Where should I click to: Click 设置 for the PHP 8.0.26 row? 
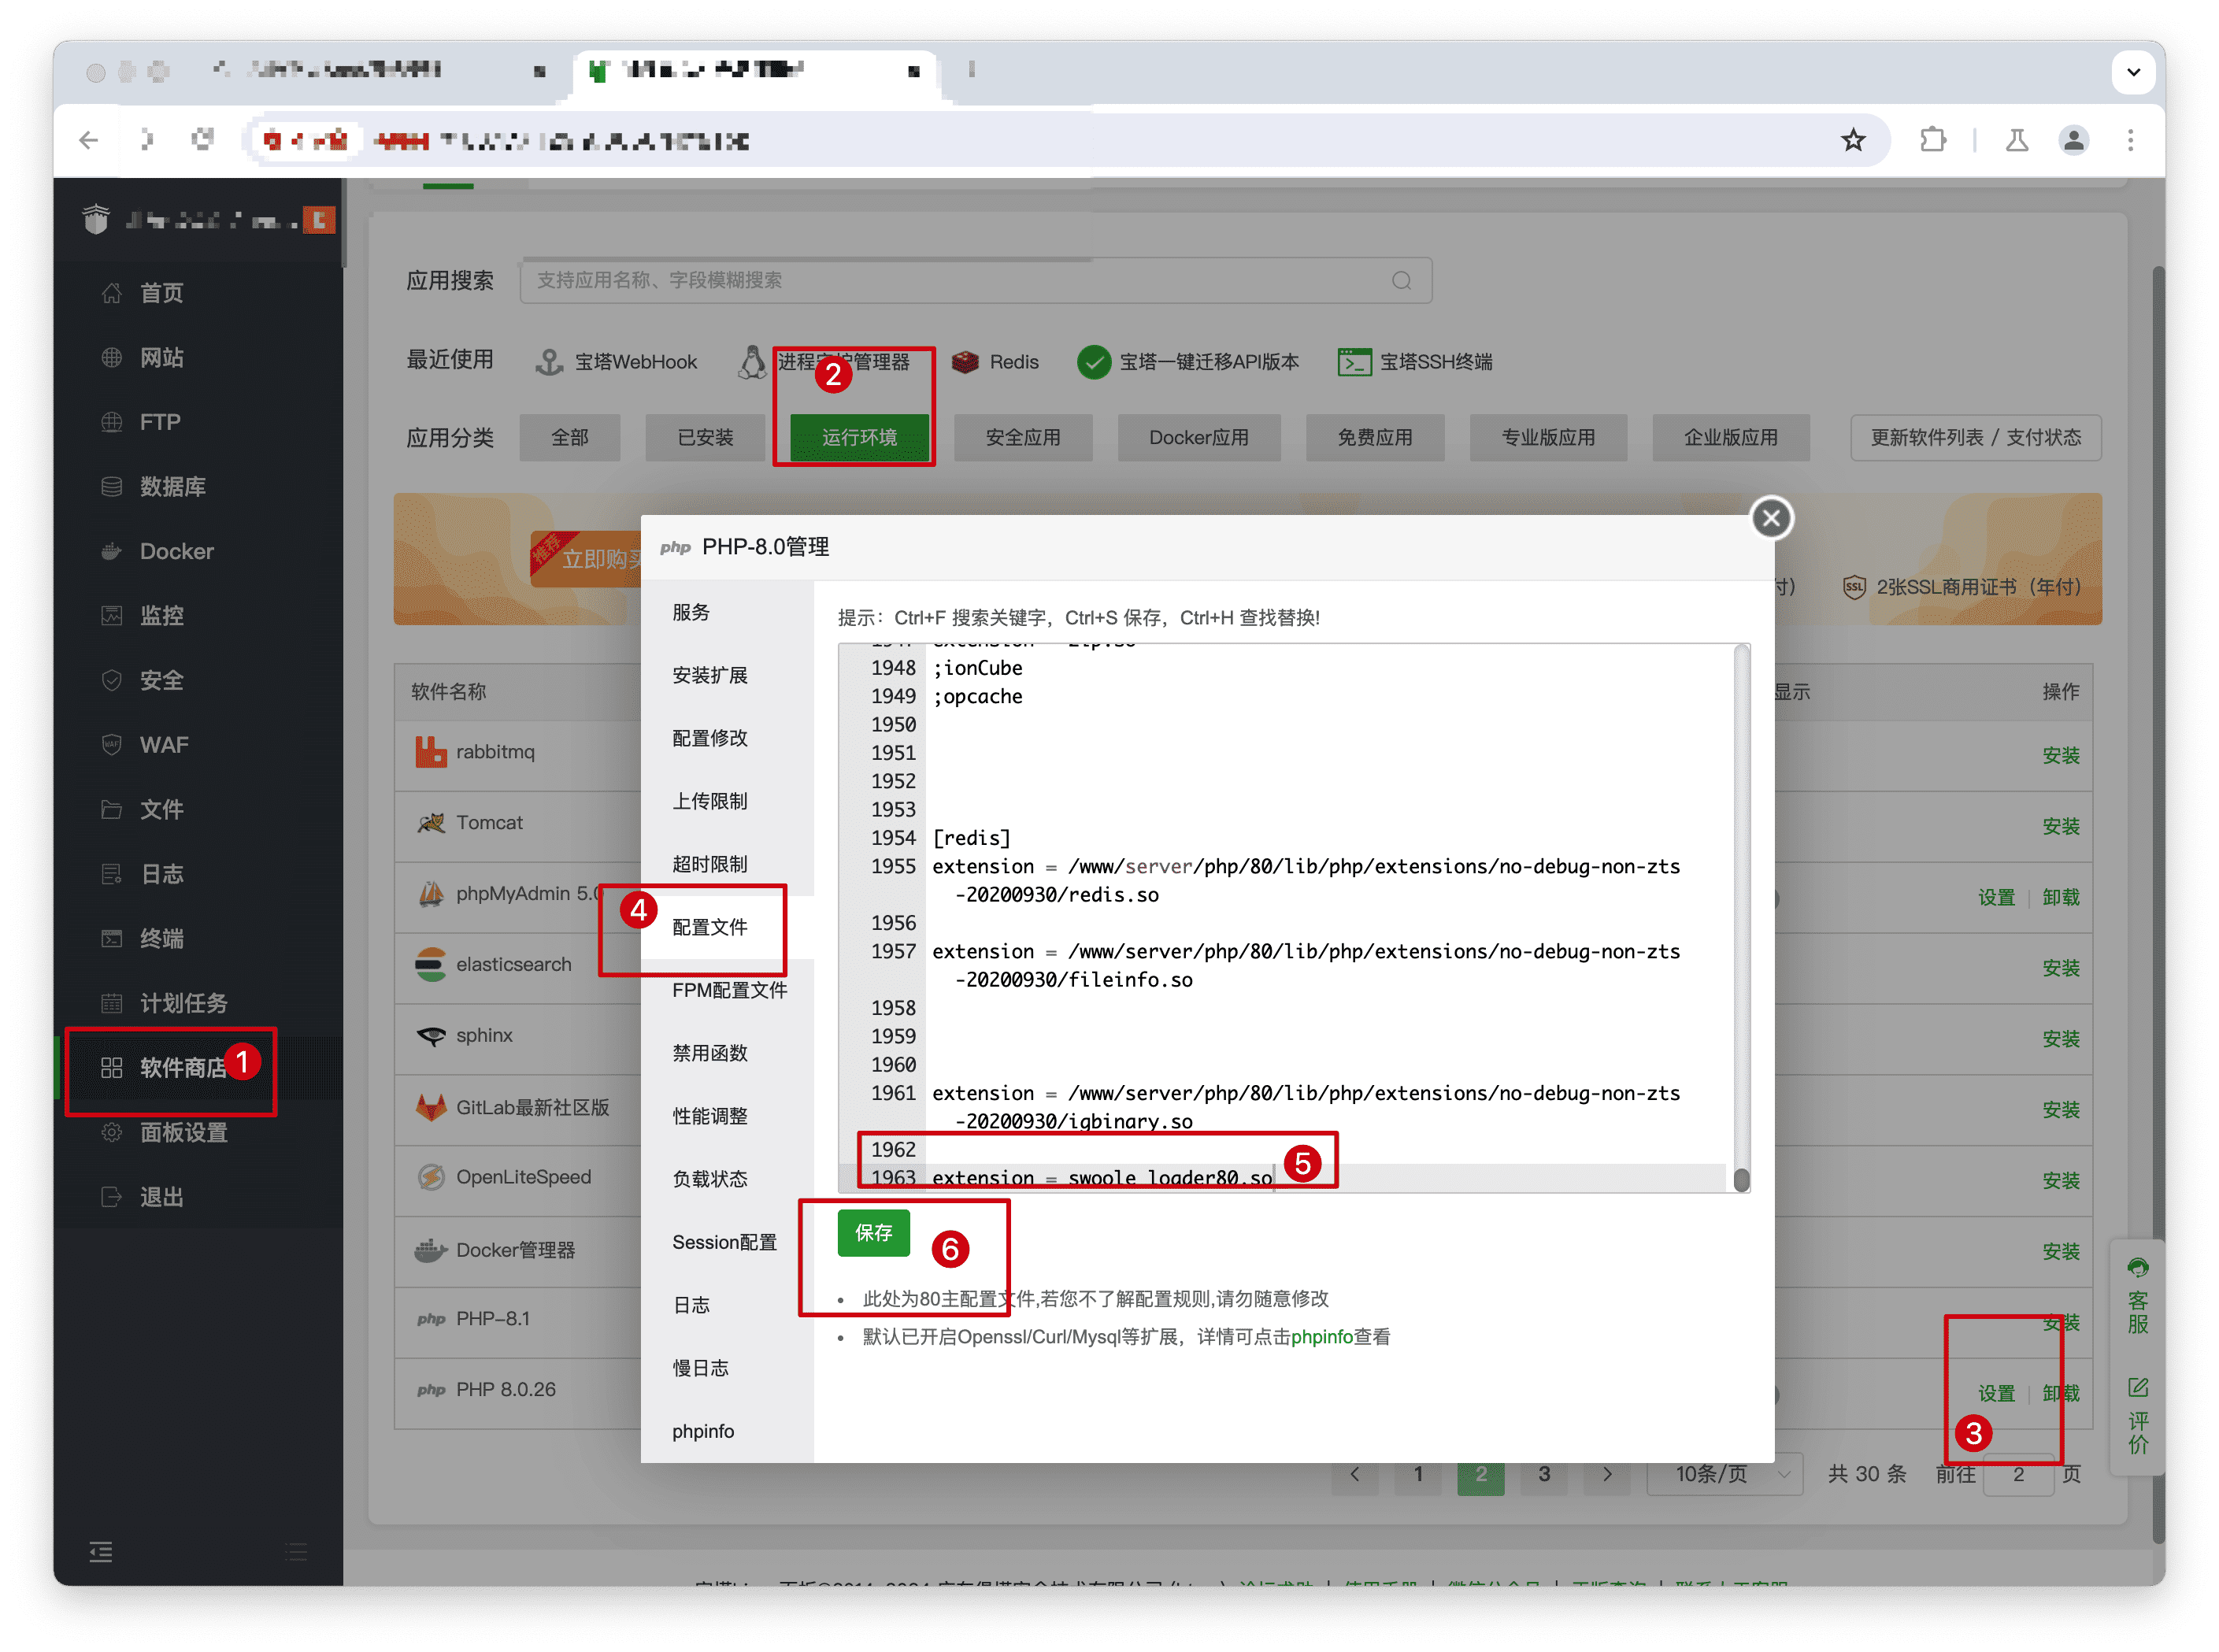click(1996, 1394)
